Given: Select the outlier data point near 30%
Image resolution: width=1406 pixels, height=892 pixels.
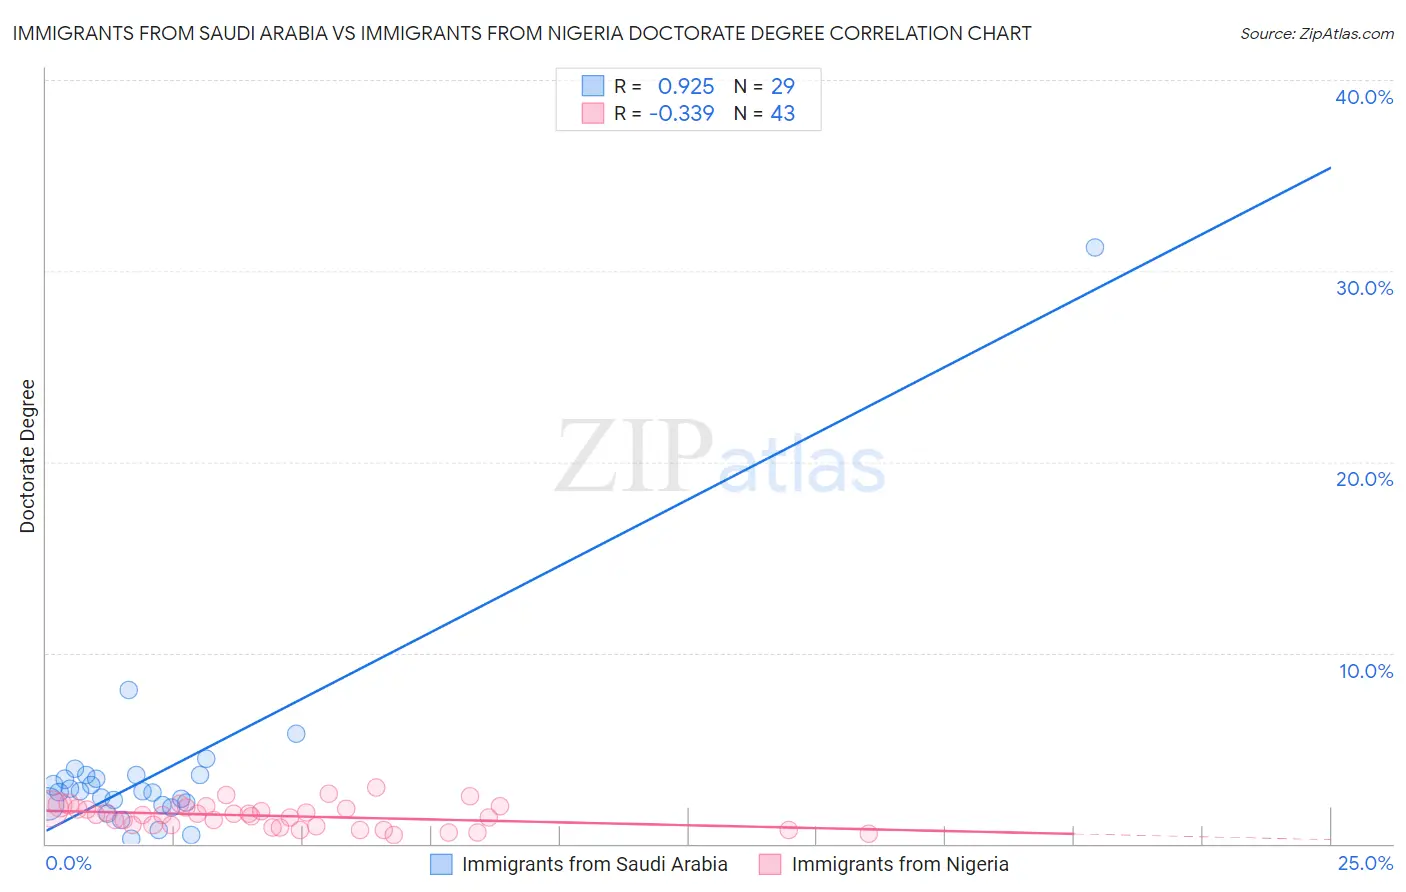Looking at the screenshot, I should [x=1095, y=247].
